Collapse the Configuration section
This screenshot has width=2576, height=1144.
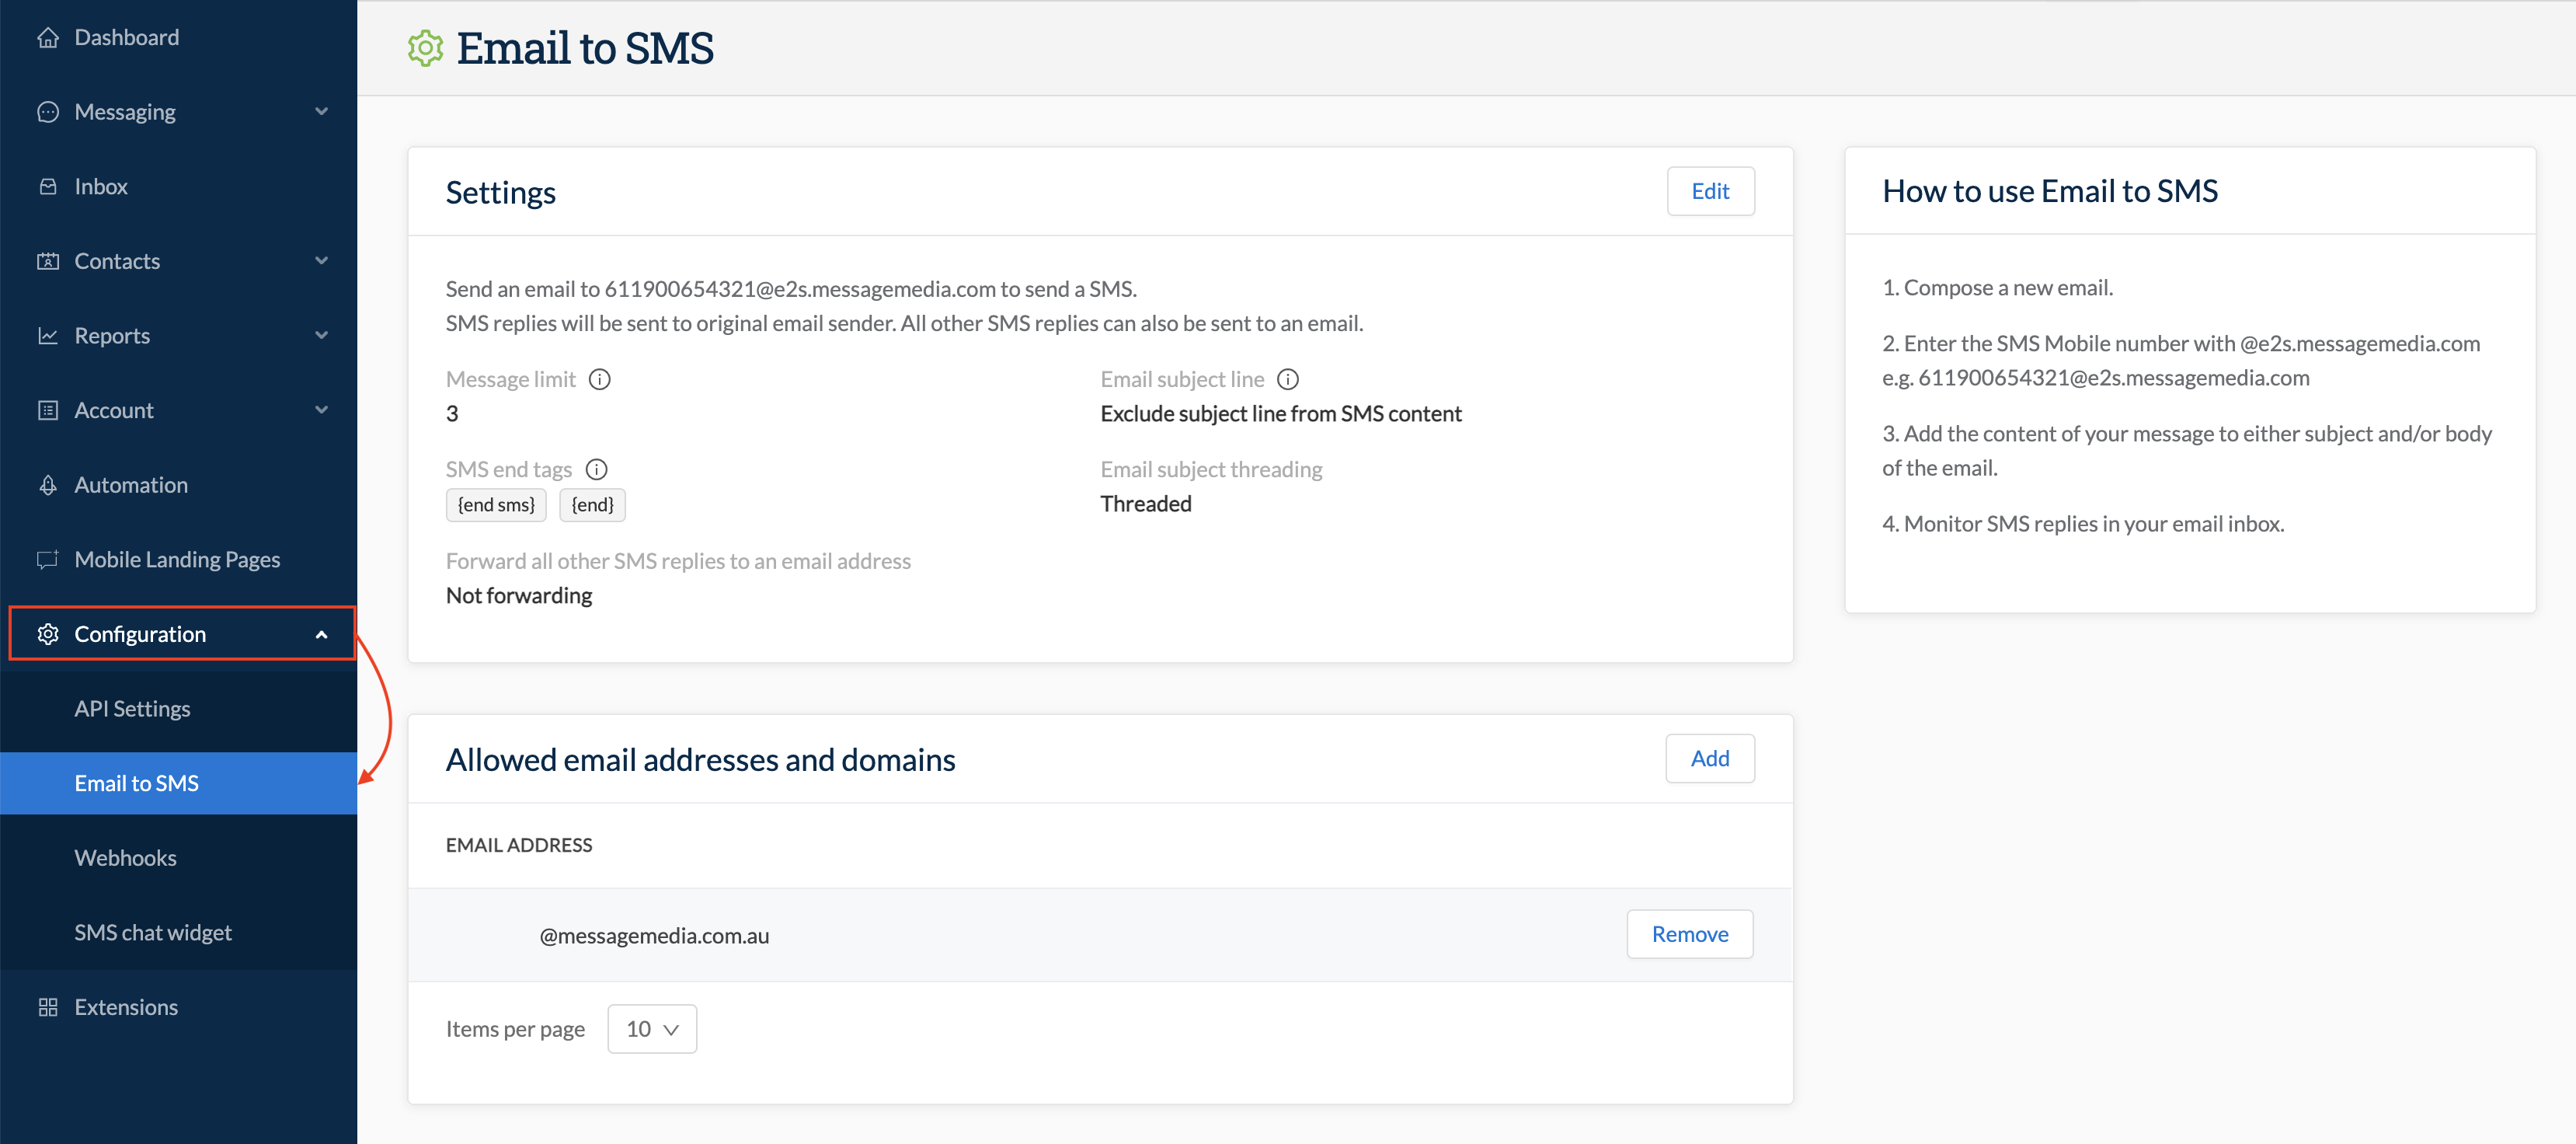321,634
